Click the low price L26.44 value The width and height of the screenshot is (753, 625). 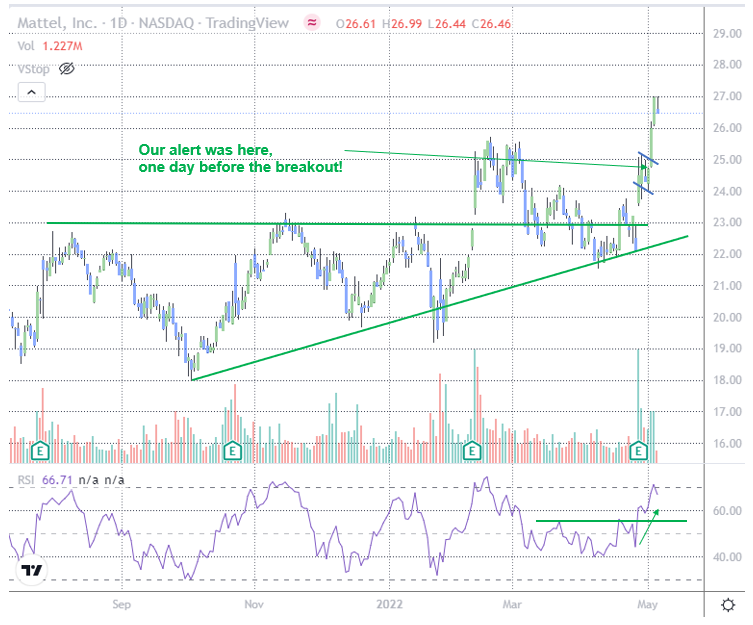(x=447, y=24)
